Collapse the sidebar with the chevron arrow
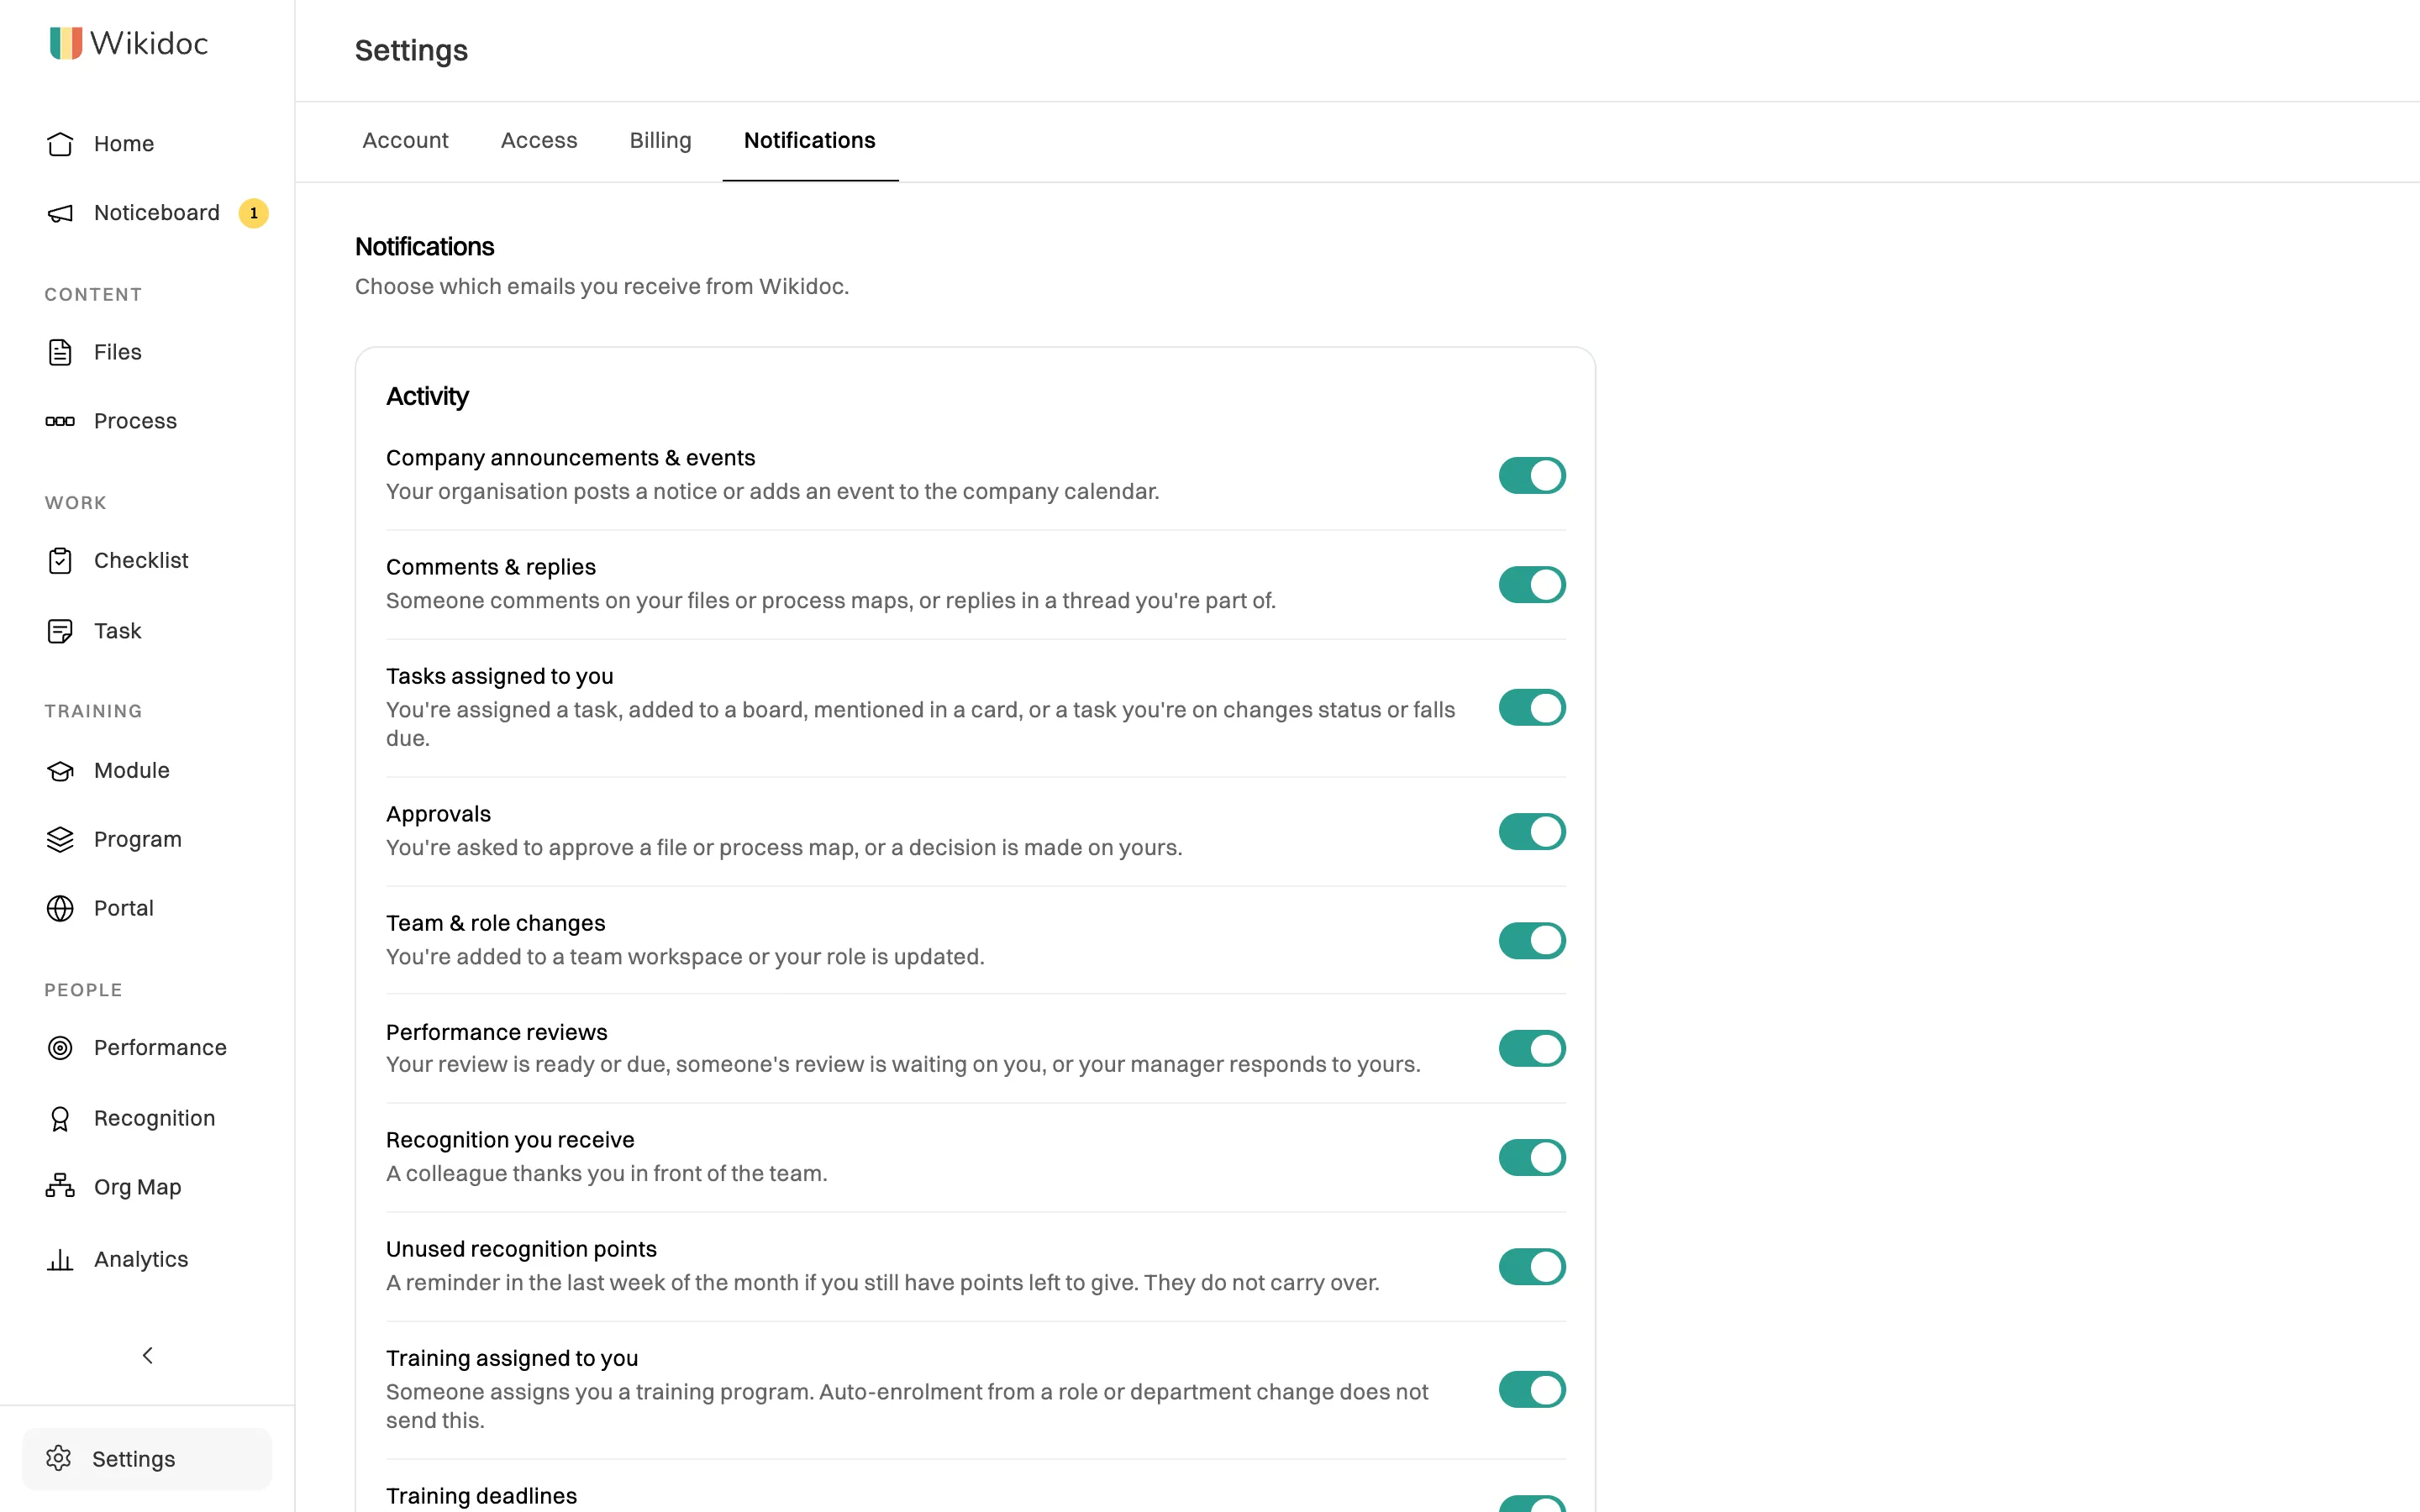The height and width of the screenshot is (1512, 2420). pyautogui.click(x=147, y=1355)
